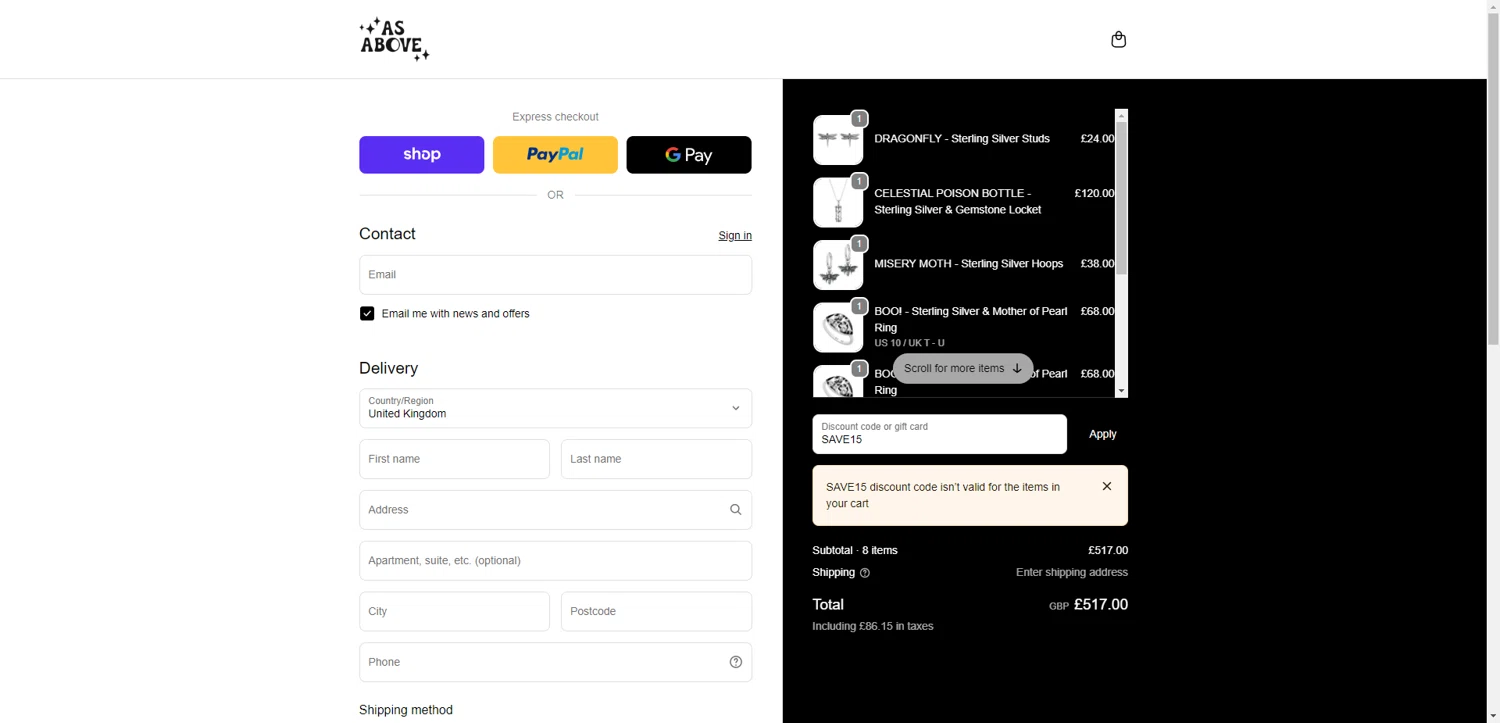Click the Contact heading

tap(387, 234)
